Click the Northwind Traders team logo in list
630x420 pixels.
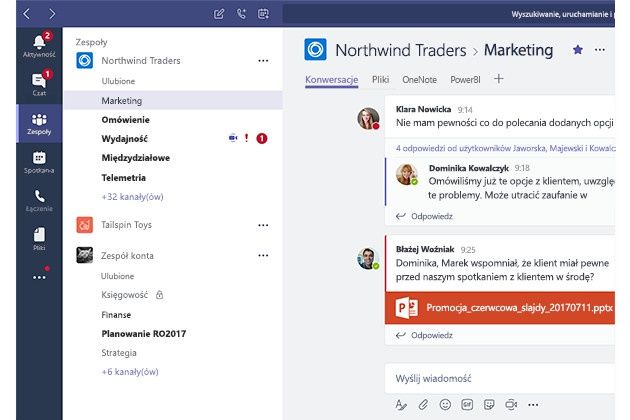coord(84,61)
